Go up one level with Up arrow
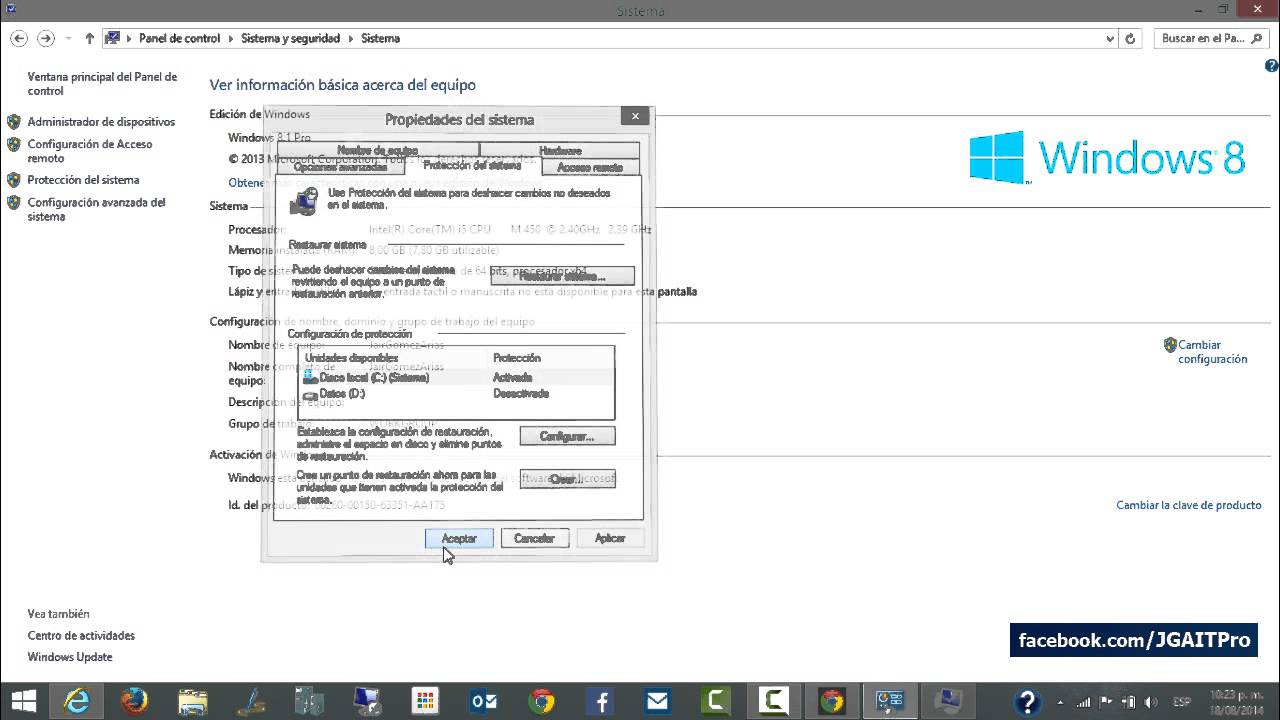Screen dimensions: 1280x720 89,38
